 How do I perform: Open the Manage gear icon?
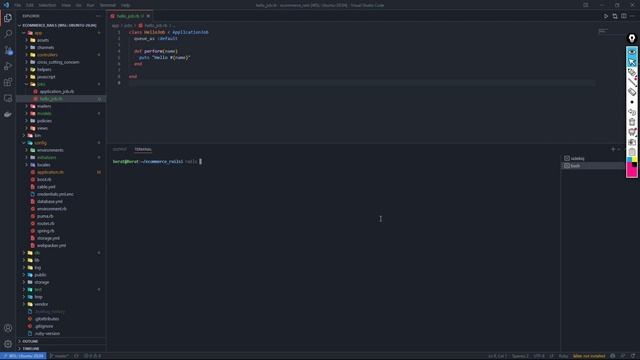pyautogui.click(x=8, y=344)
